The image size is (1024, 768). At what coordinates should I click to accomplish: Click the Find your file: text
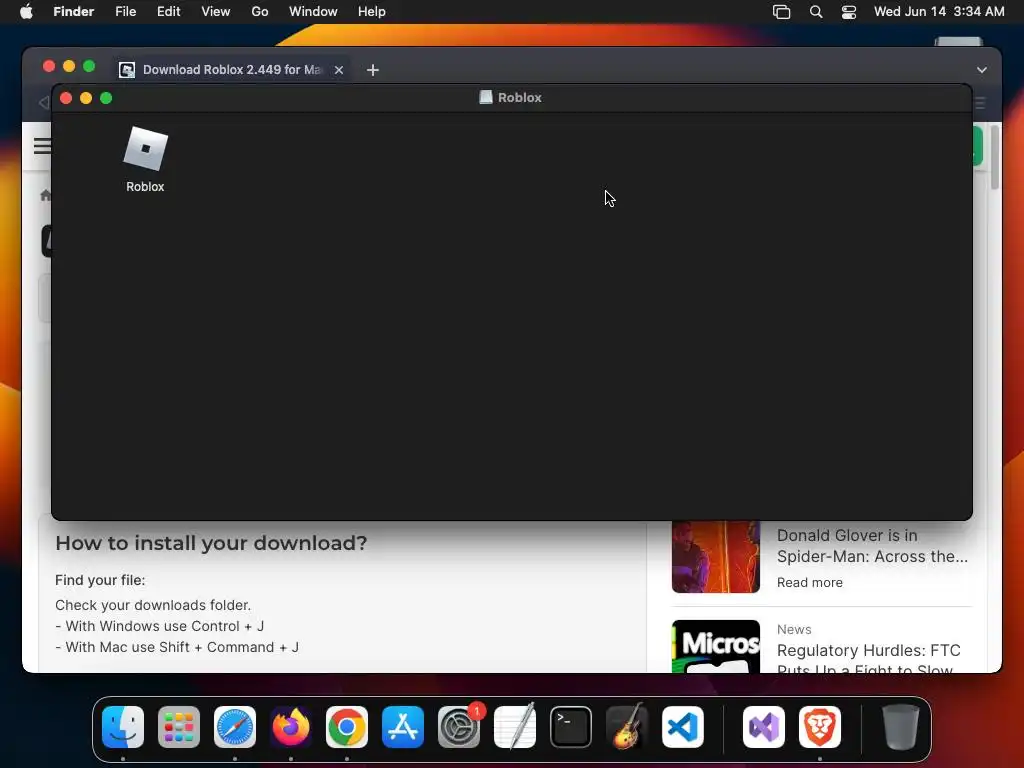tap(100, 581)
